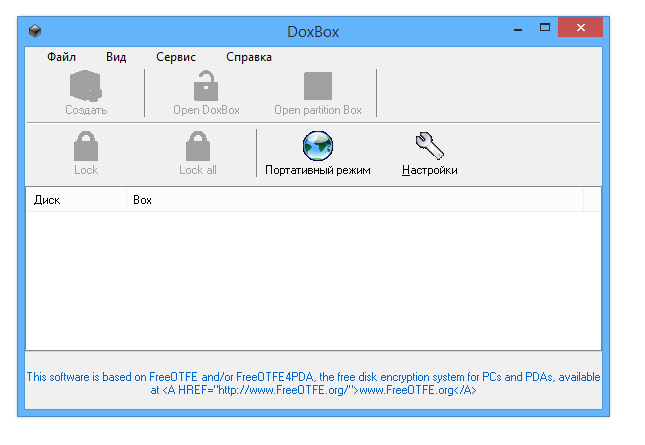
Task: Minimize the DoxBox window
Action: (518, 28)
